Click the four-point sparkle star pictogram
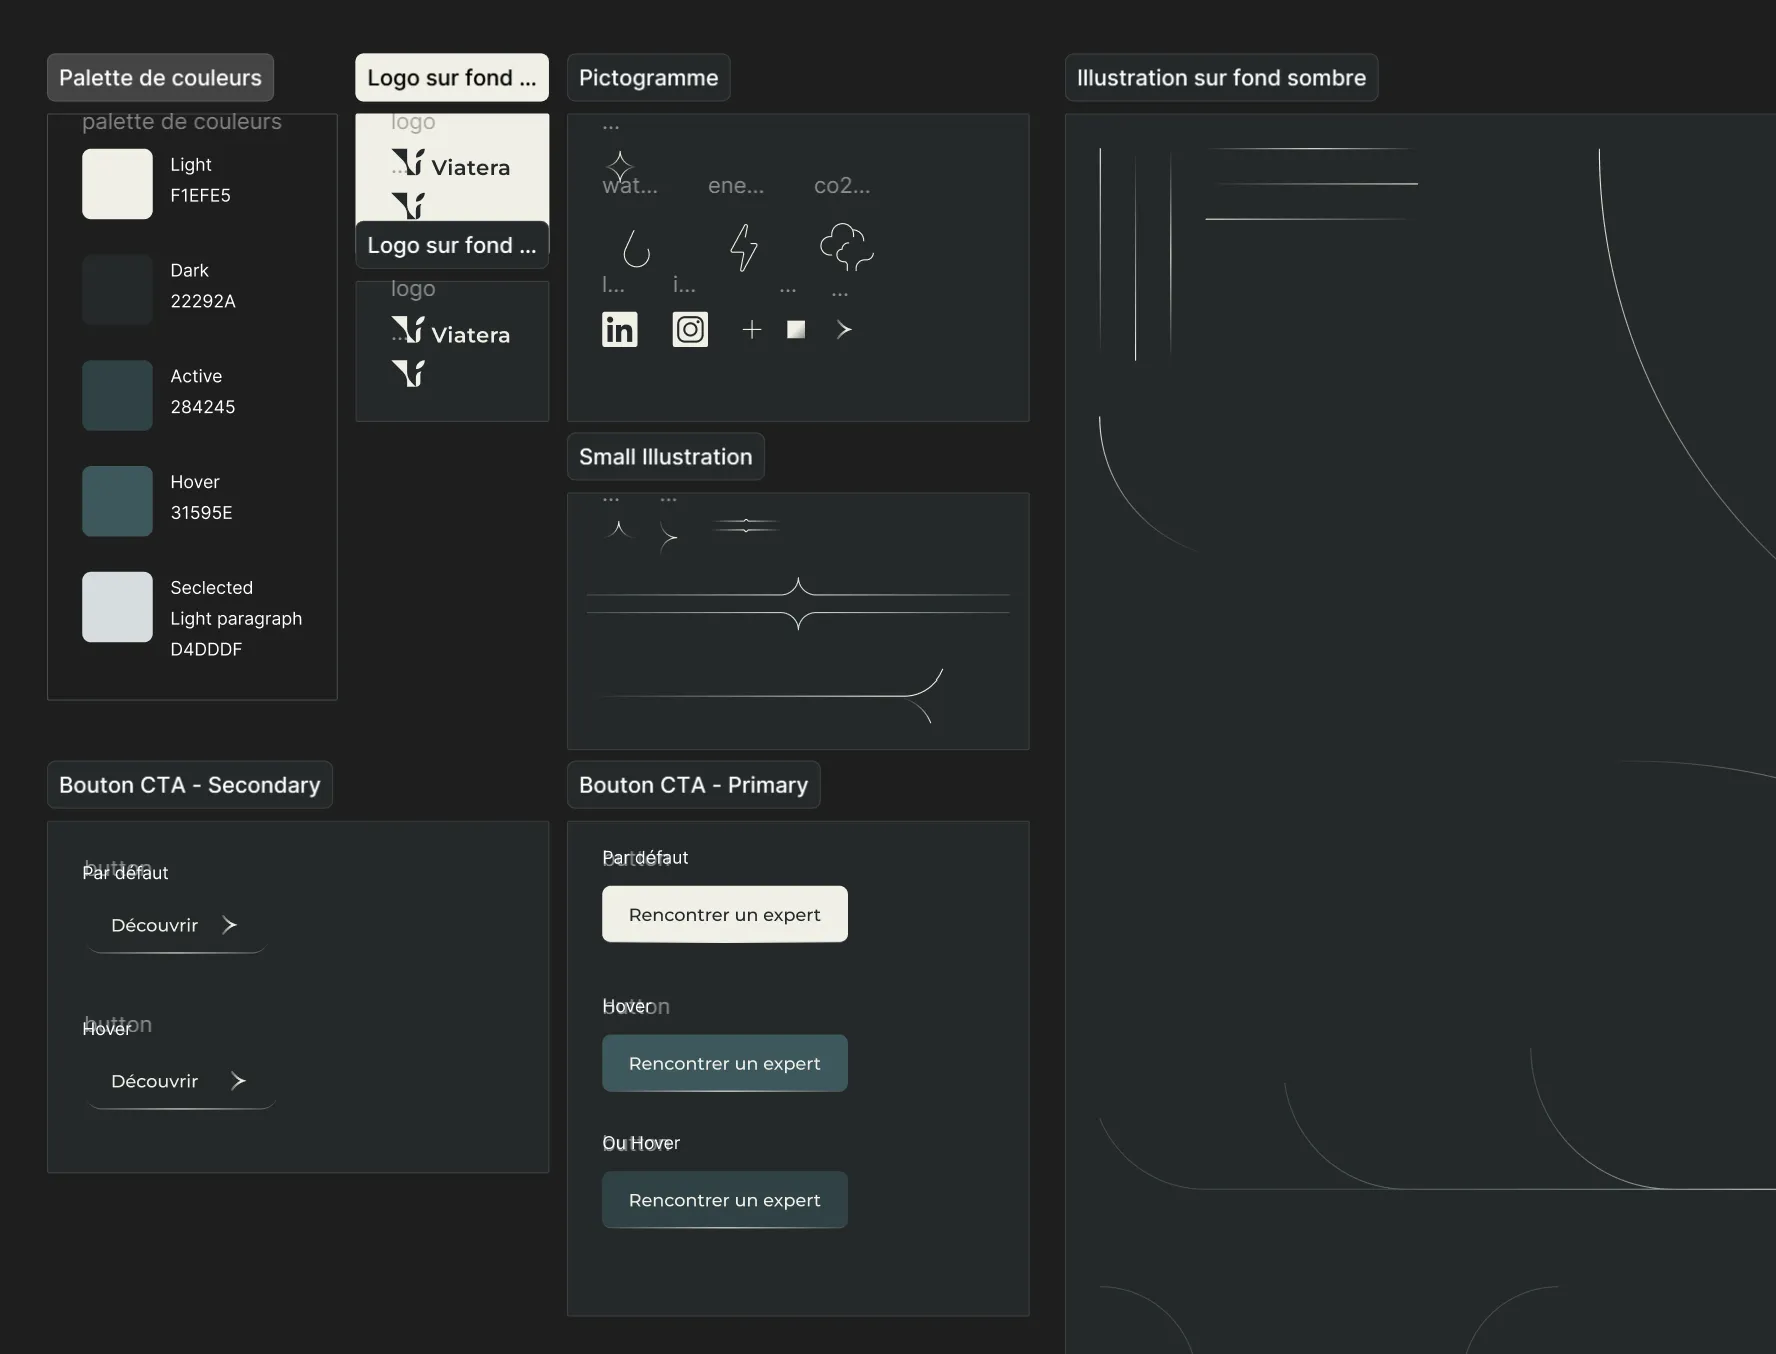Image resolution: width=1776 pixels, height=1354 pixels. (620, 166)
